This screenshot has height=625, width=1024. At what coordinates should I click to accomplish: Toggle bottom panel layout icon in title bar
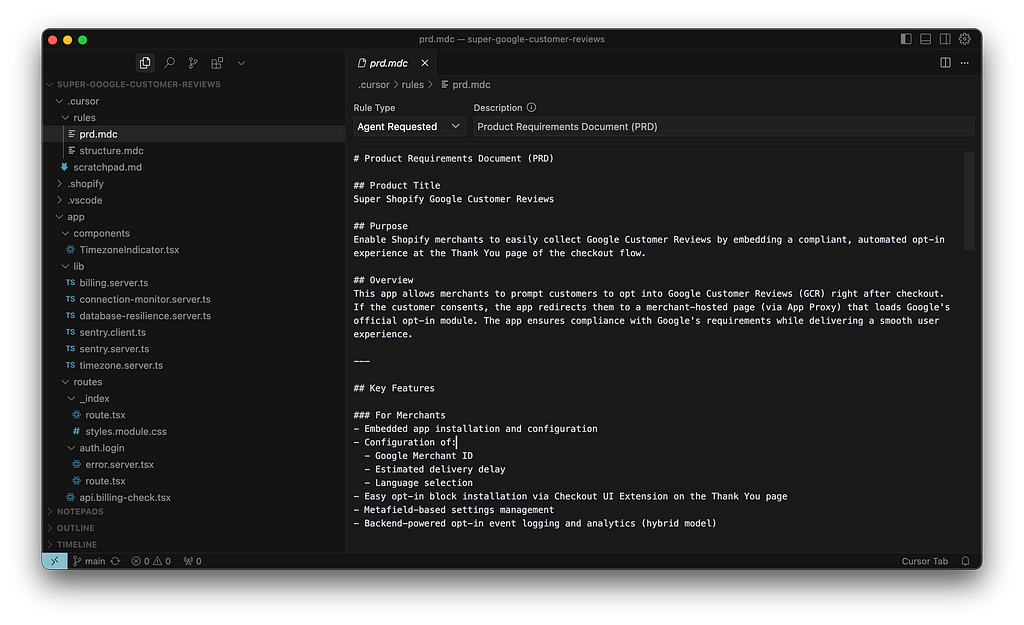pos(925,39)
